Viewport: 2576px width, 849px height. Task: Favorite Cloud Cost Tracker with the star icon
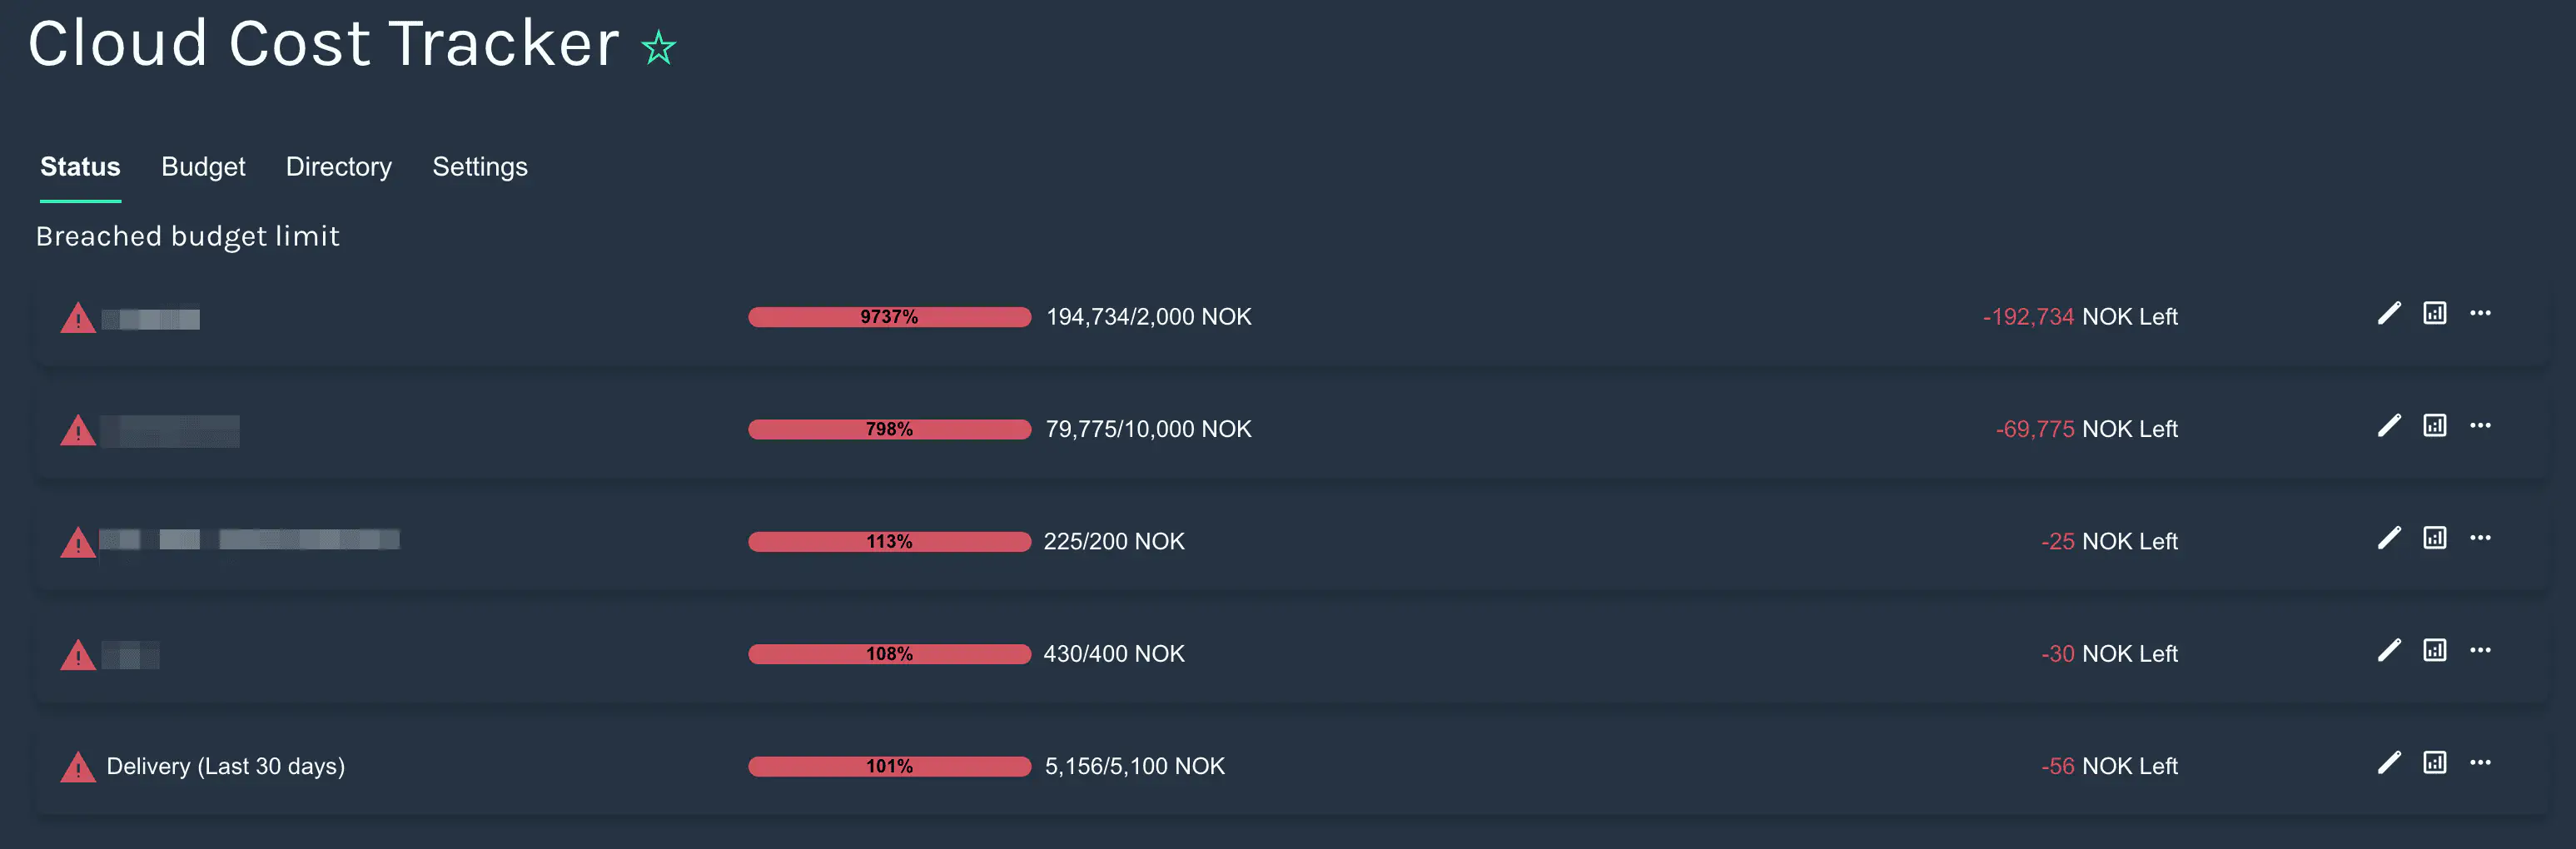(x=658, y=47)
